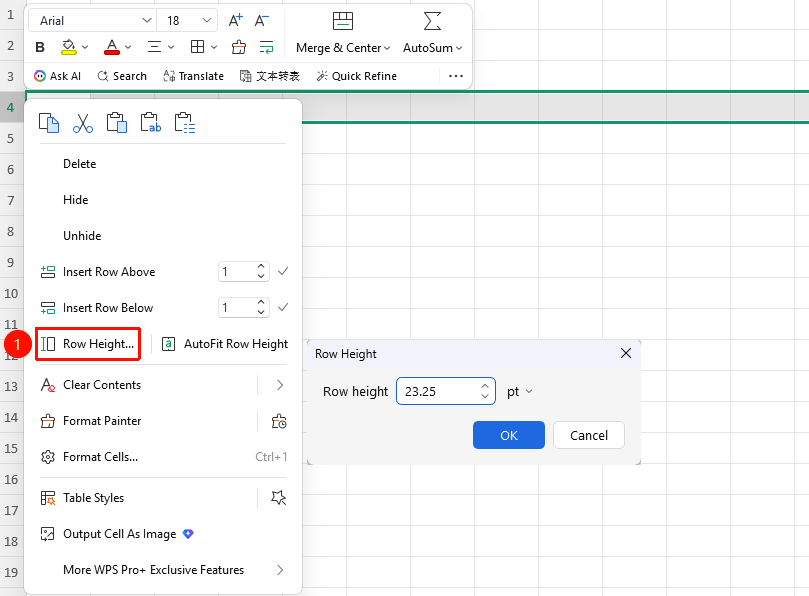
Task: Click the Paste clipboard icon
Action: pos(117,123)
